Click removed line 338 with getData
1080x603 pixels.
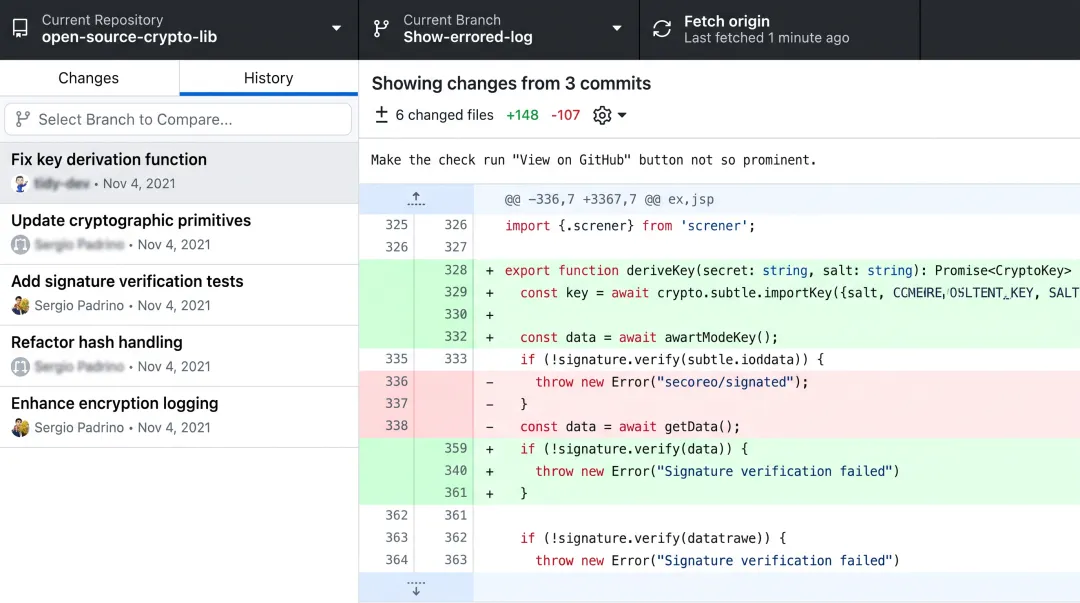pyautogui.click(x=719, y=427)
